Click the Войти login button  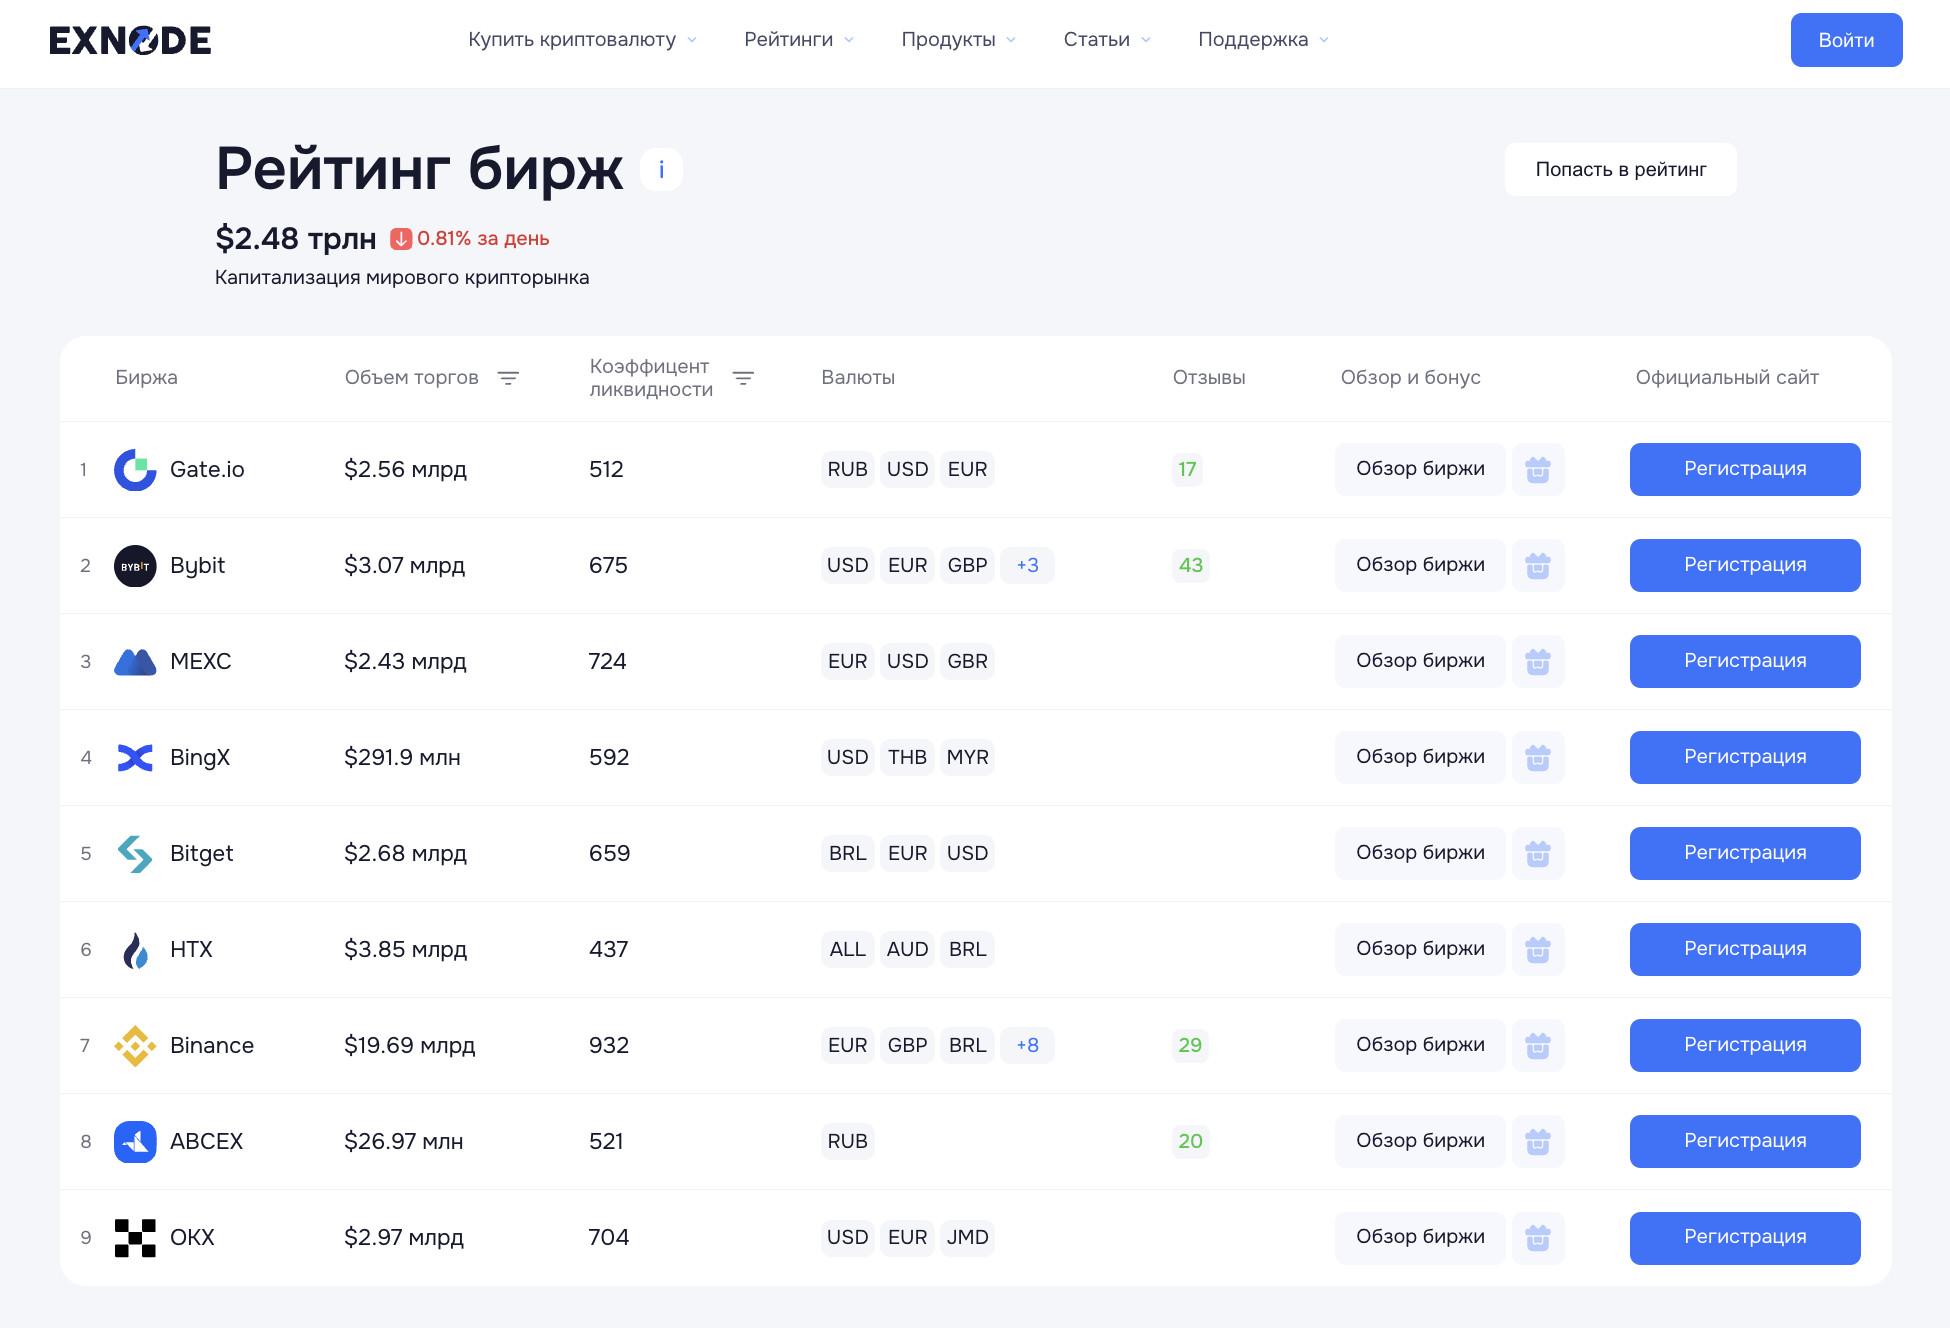[x=1846, y=40]
